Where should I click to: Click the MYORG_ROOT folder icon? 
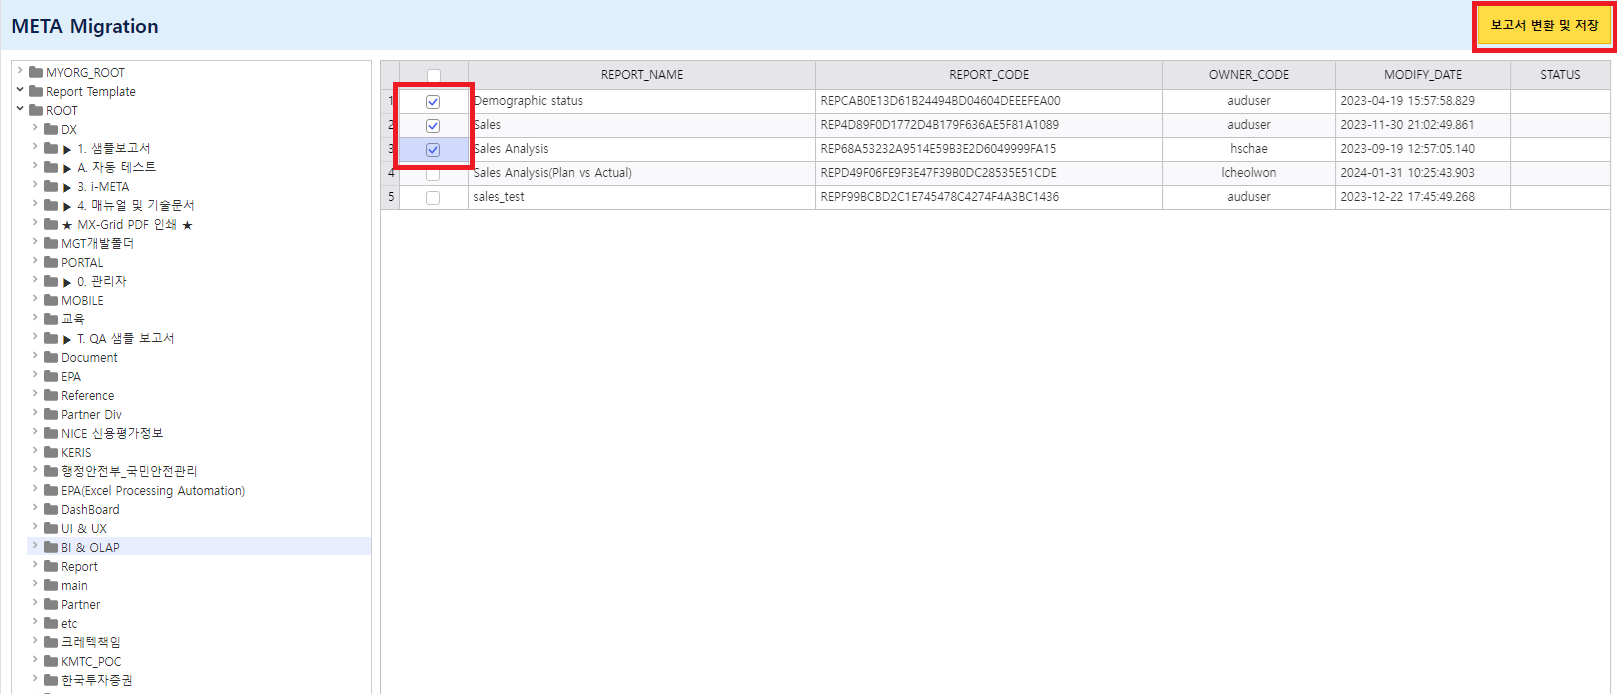tap(36, 72)
